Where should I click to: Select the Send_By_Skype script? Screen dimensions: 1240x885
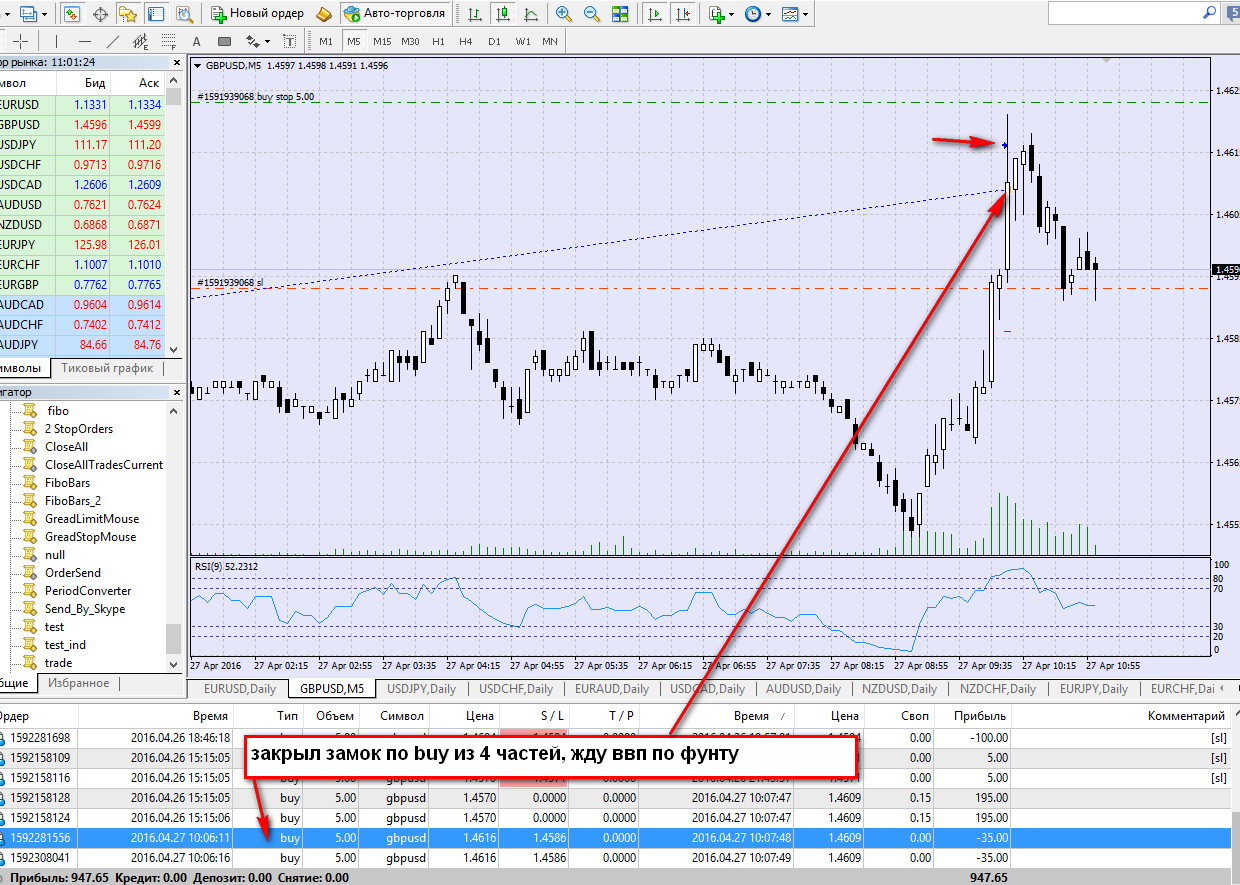85,609
